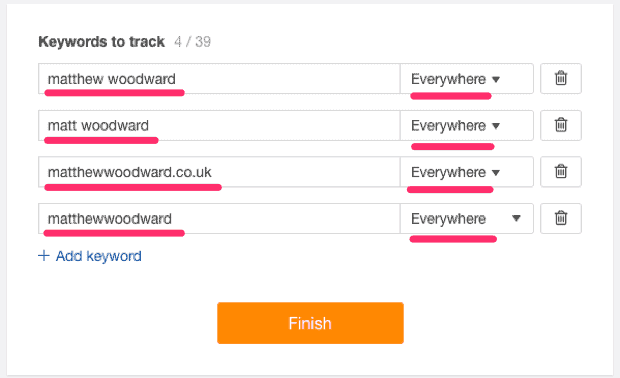
Task: Select the 'matthewwoodward' keyword text field
Action: coord(219,219)
